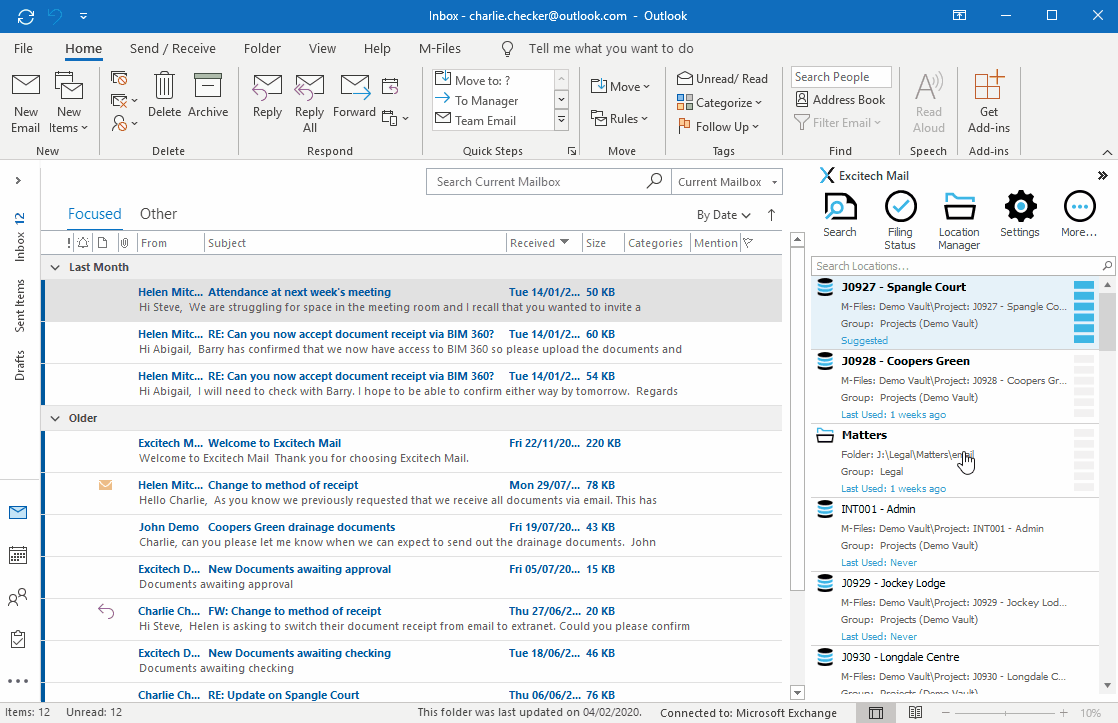Click the zoom slider in status bar

[1004, 713]
